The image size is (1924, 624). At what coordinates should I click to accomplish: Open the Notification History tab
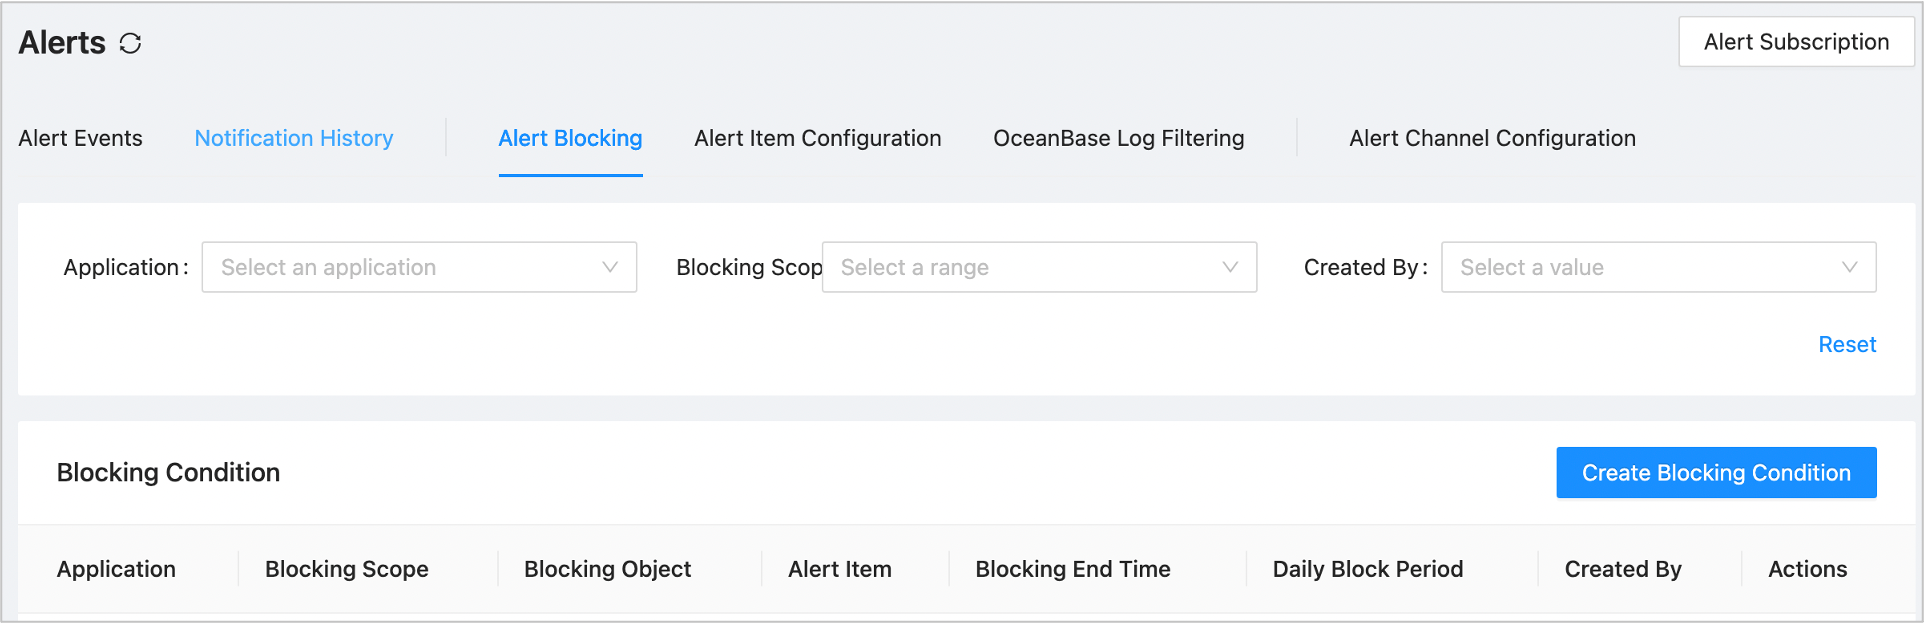pyautogui.click(x=294, y=138)
